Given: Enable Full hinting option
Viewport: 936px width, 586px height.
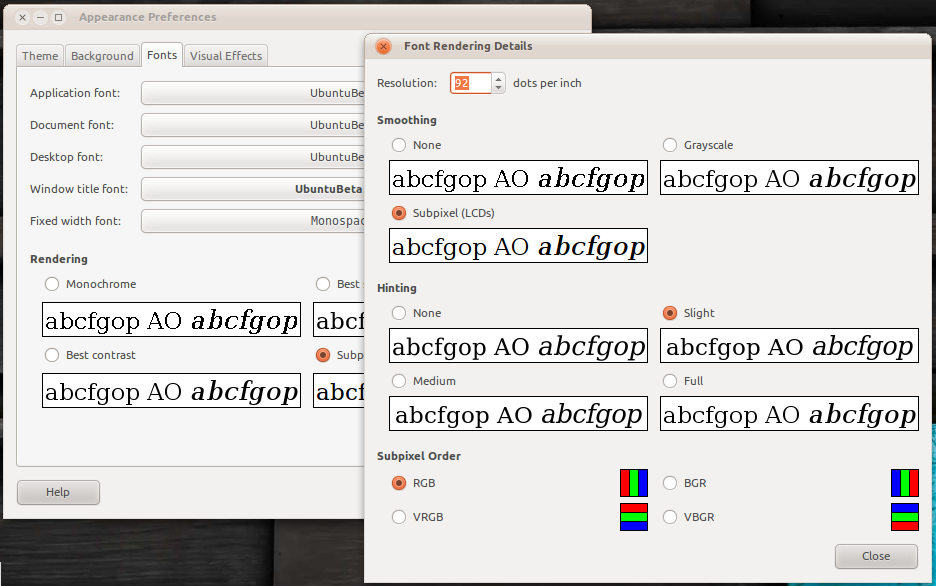Looking at the screenshot, I should pyautogui.click(x=670, y=381).
